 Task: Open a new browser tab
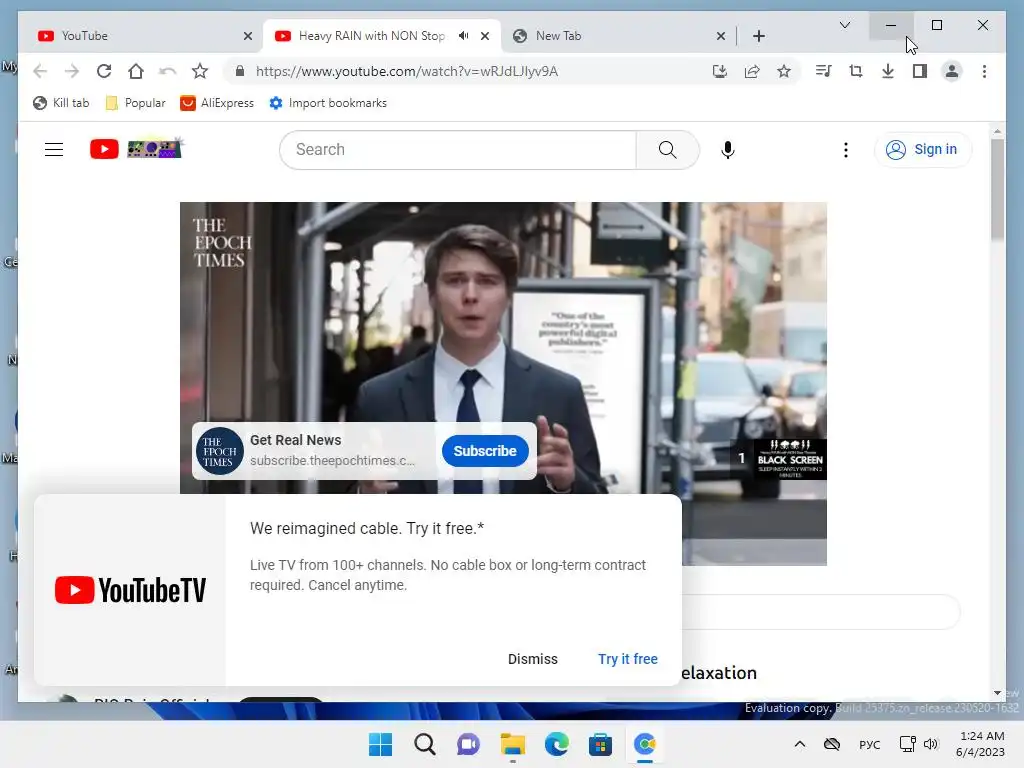tap(758, 36)
